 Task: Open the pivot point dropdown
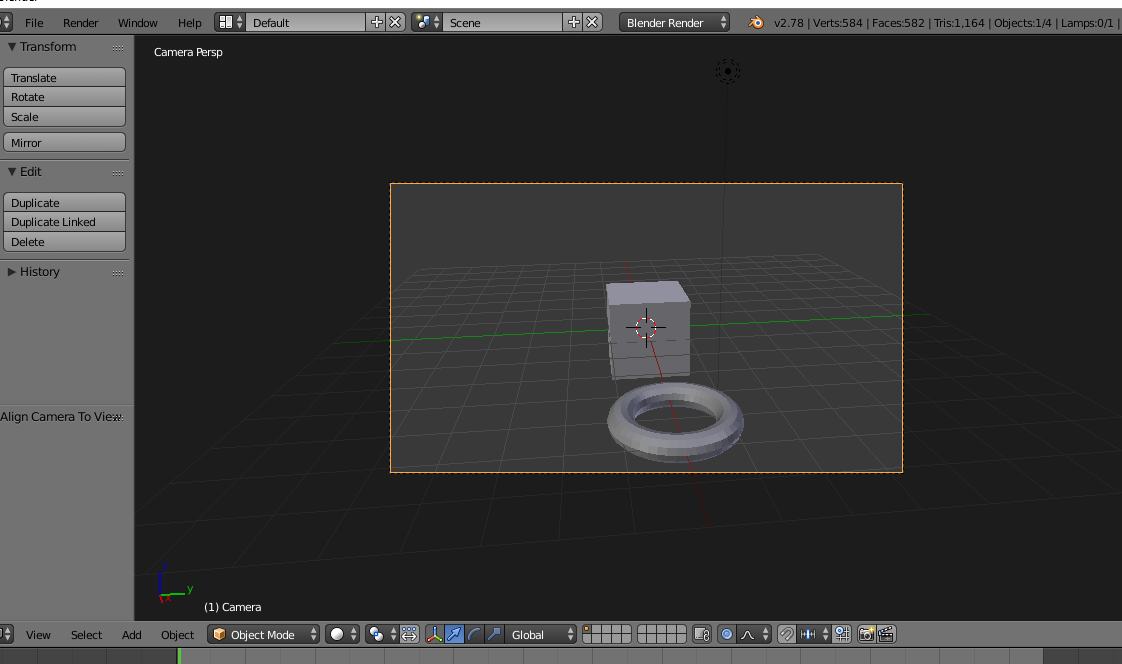[x=381, y=634]
